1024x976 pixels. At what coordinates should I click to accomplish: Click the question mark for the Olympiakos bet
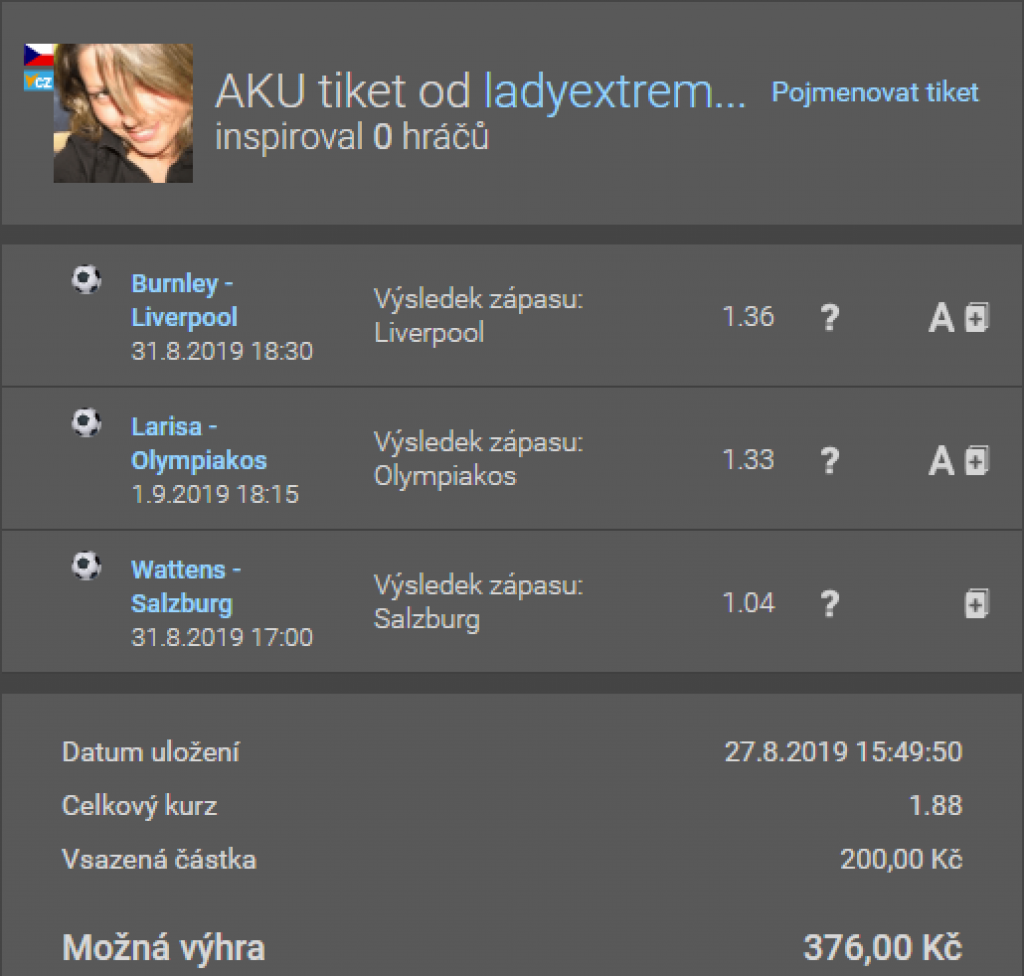(829, 461)
